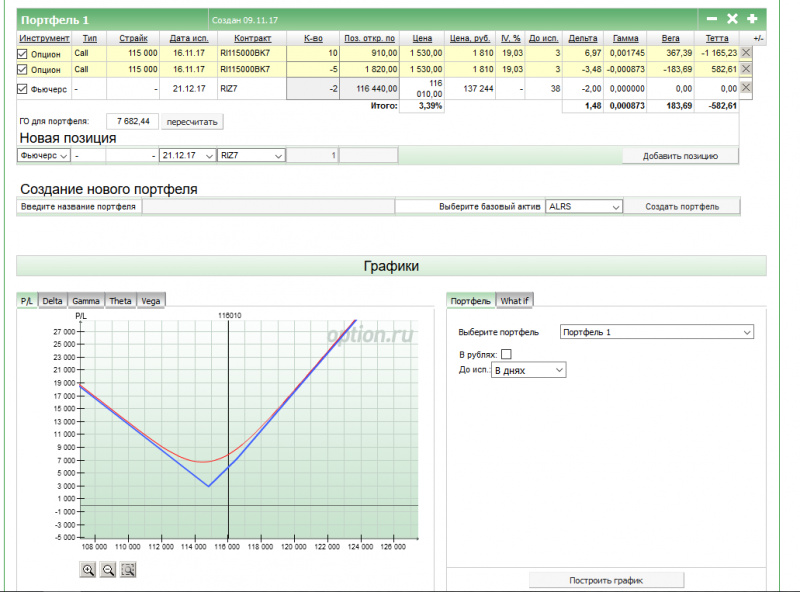The width and height of the screenshot is (800, 592).
Task: Click the plus icon in portfolio header
Action: 752,19
